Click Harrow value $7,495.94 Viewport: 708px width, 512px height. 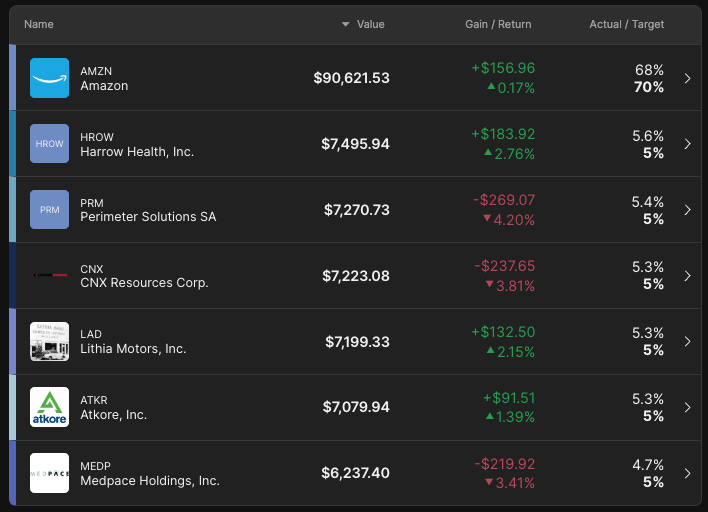(355, 144)
